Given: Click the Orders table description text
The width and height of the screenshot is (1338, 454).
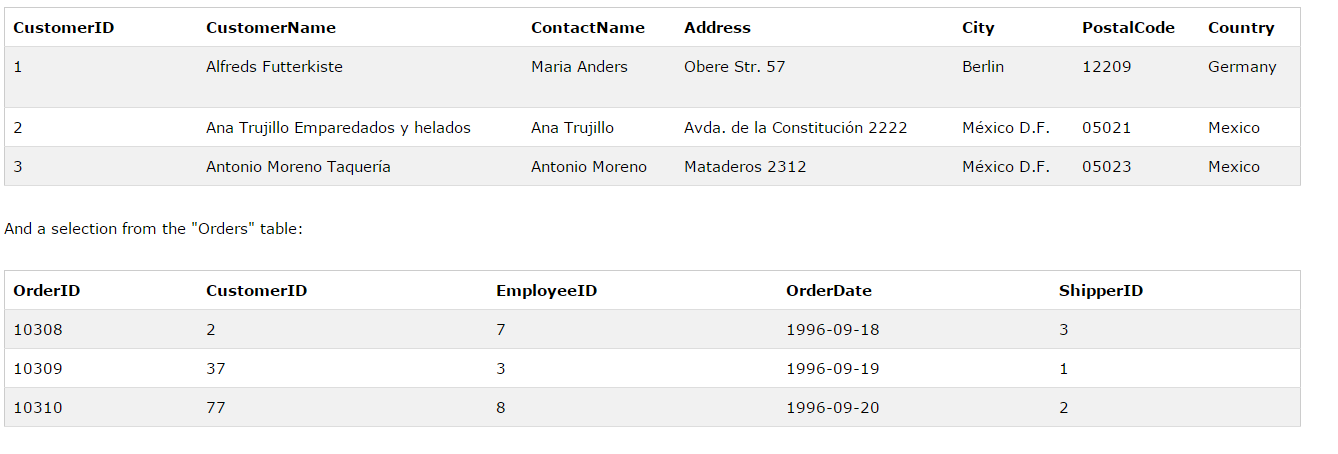Looking at the screenshot, I should click(153, 229).
